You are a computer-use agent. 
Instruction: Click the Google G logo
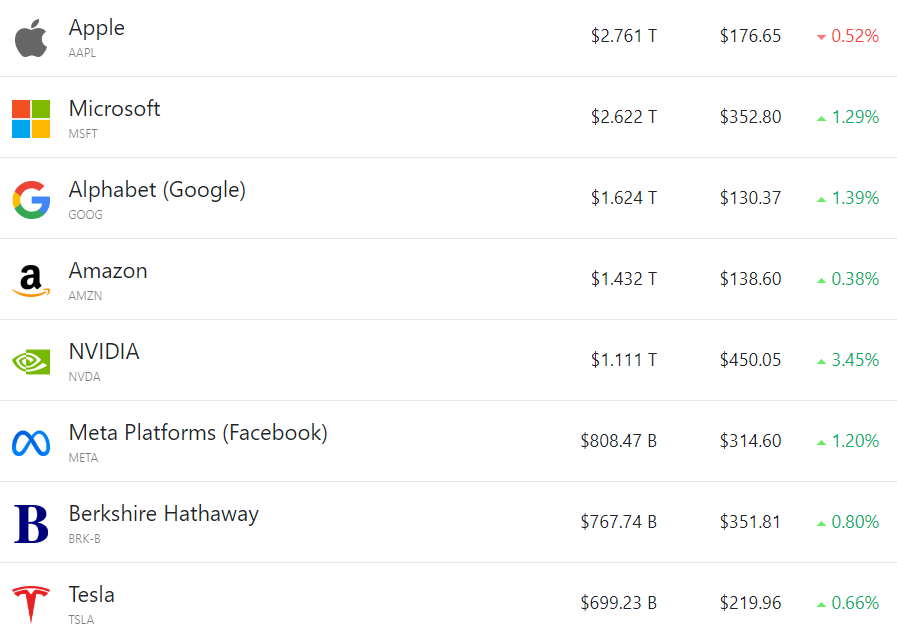(31, 200)
